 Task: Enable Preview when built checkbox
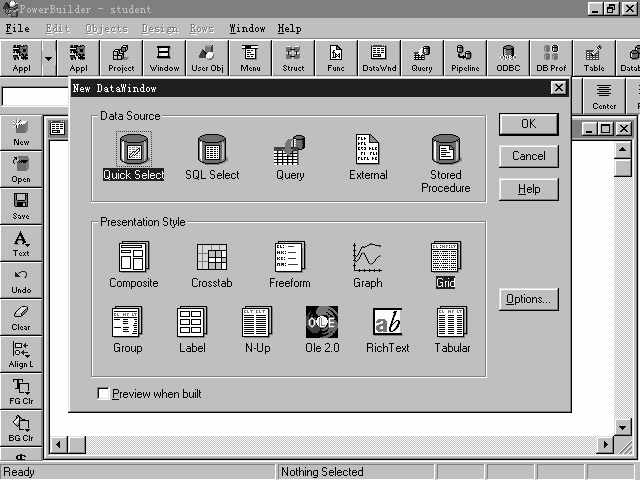coord(103,394)
